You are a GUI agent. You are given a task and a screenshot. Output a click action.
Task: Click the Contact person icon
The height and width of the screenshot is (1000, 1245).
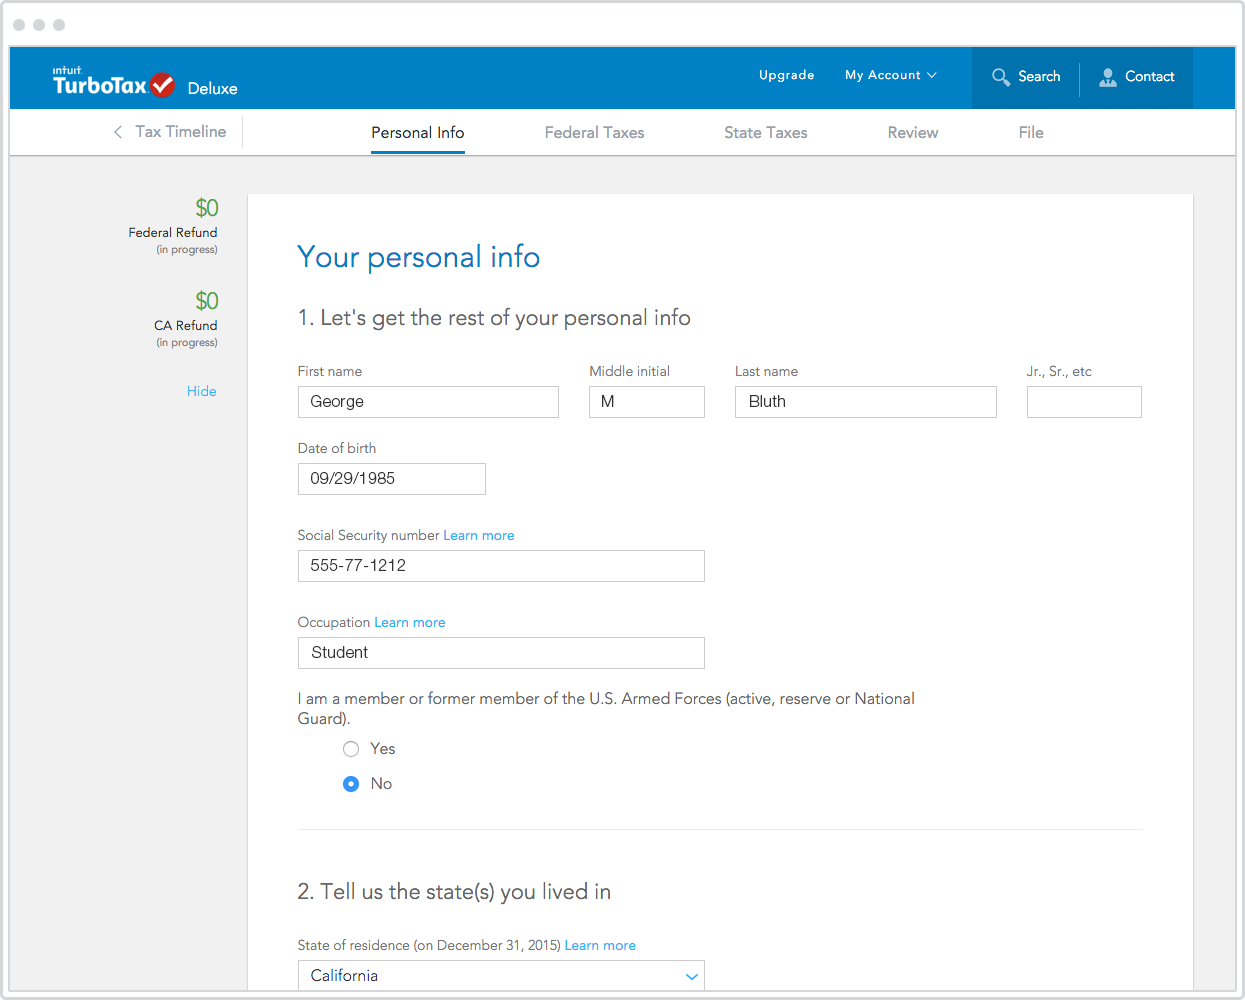coord(1108,77)
